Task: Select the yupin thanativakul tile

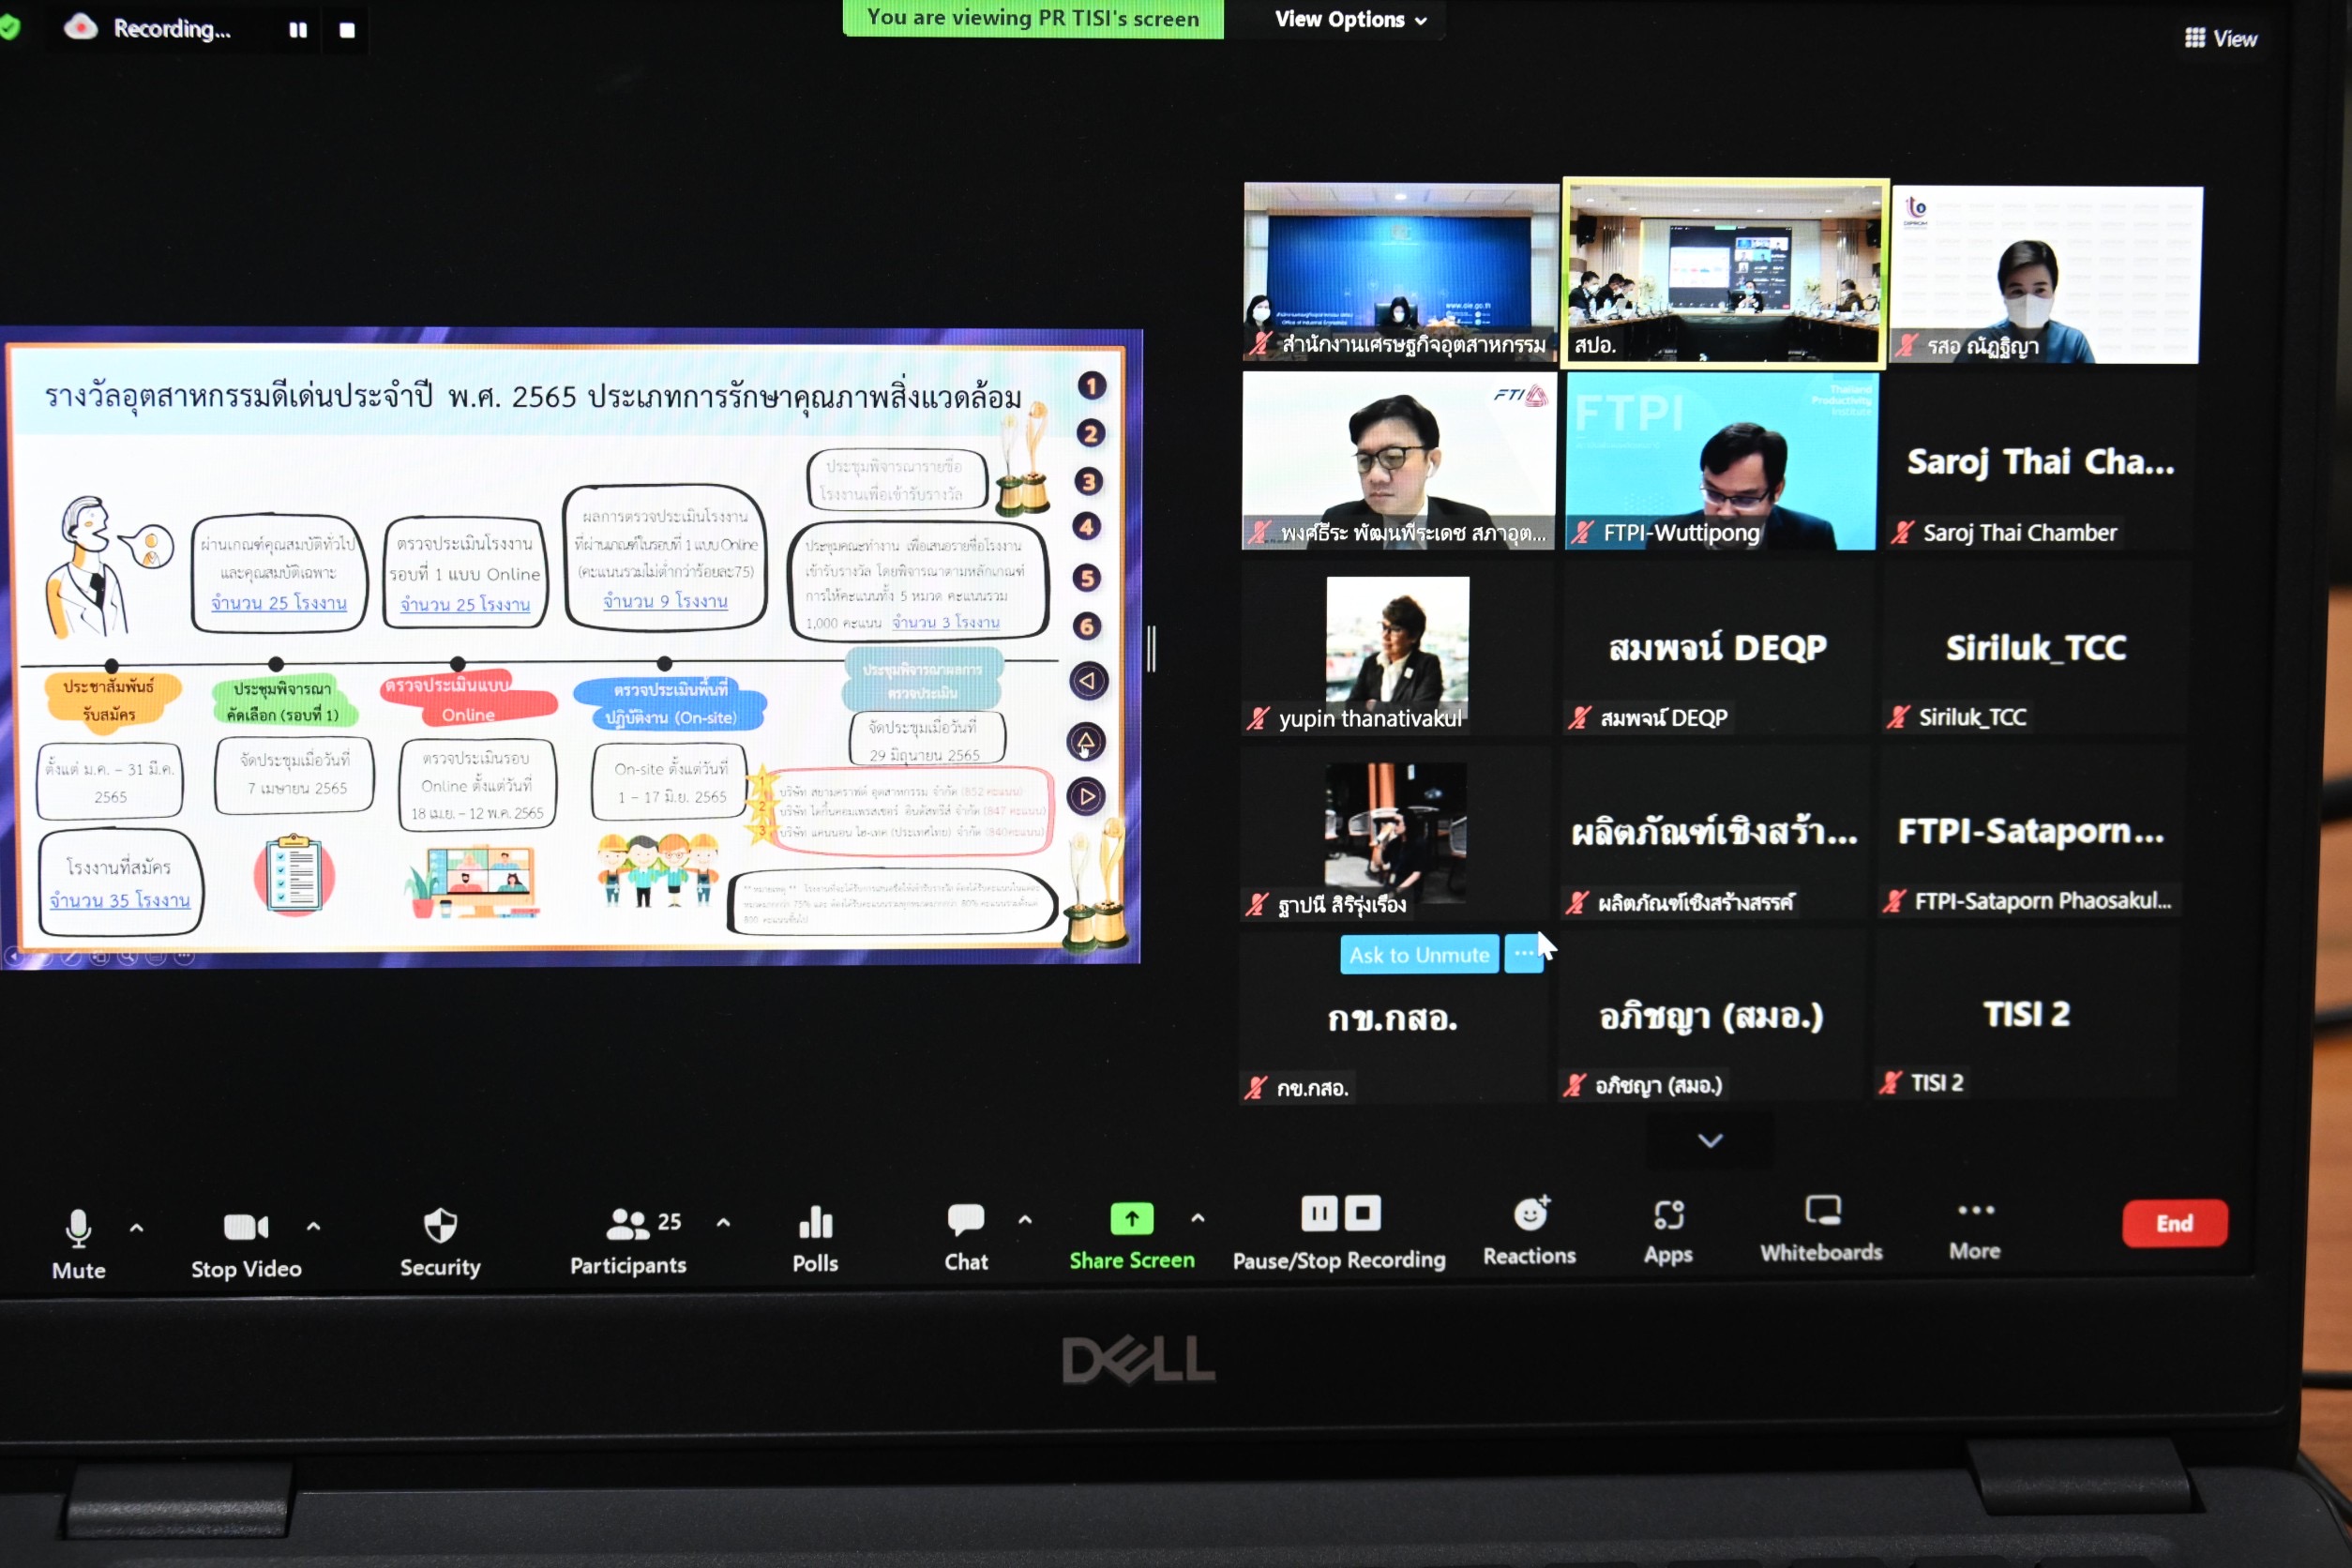Action: tap(1397, 648)
